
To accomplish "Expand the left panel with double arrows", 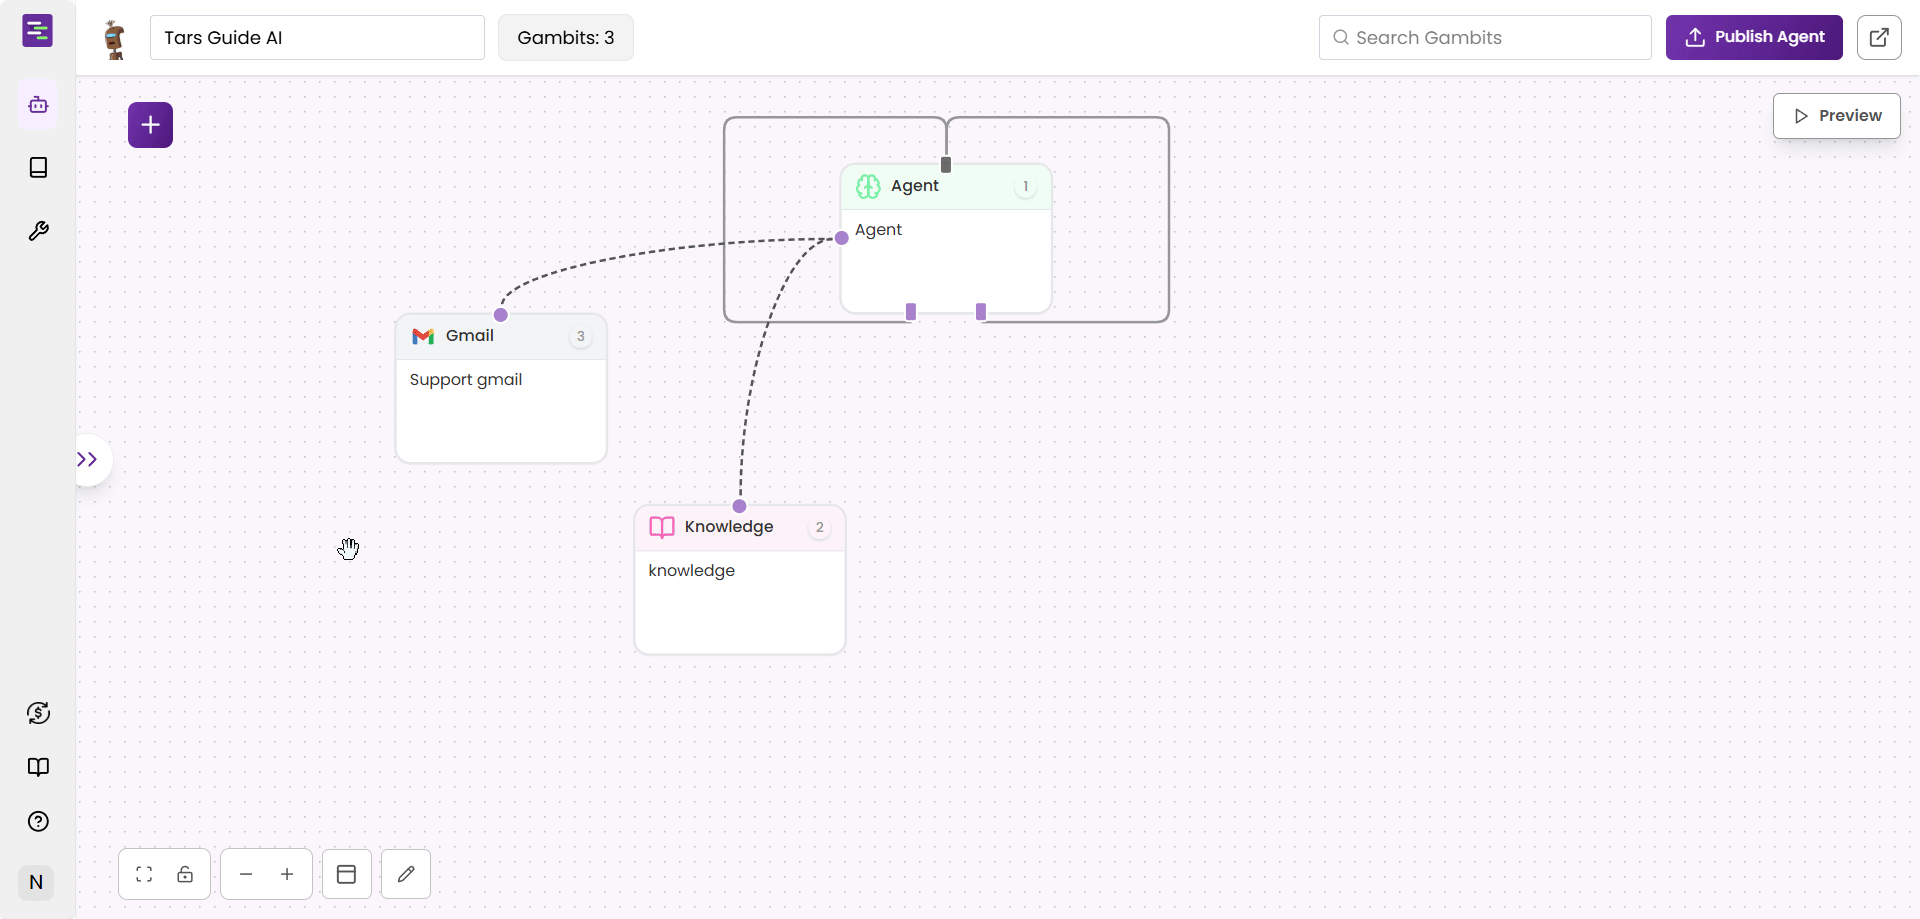I will pyautogui.click(x=88, y=459).
